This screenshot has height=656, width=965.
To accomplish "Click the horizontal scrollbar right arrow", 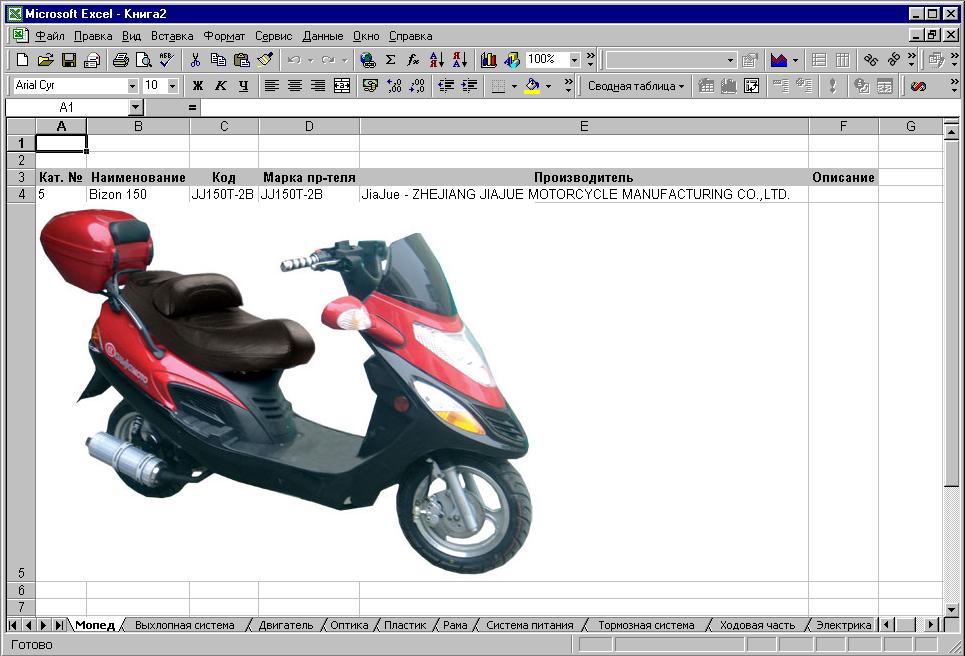I will (932, 625).
